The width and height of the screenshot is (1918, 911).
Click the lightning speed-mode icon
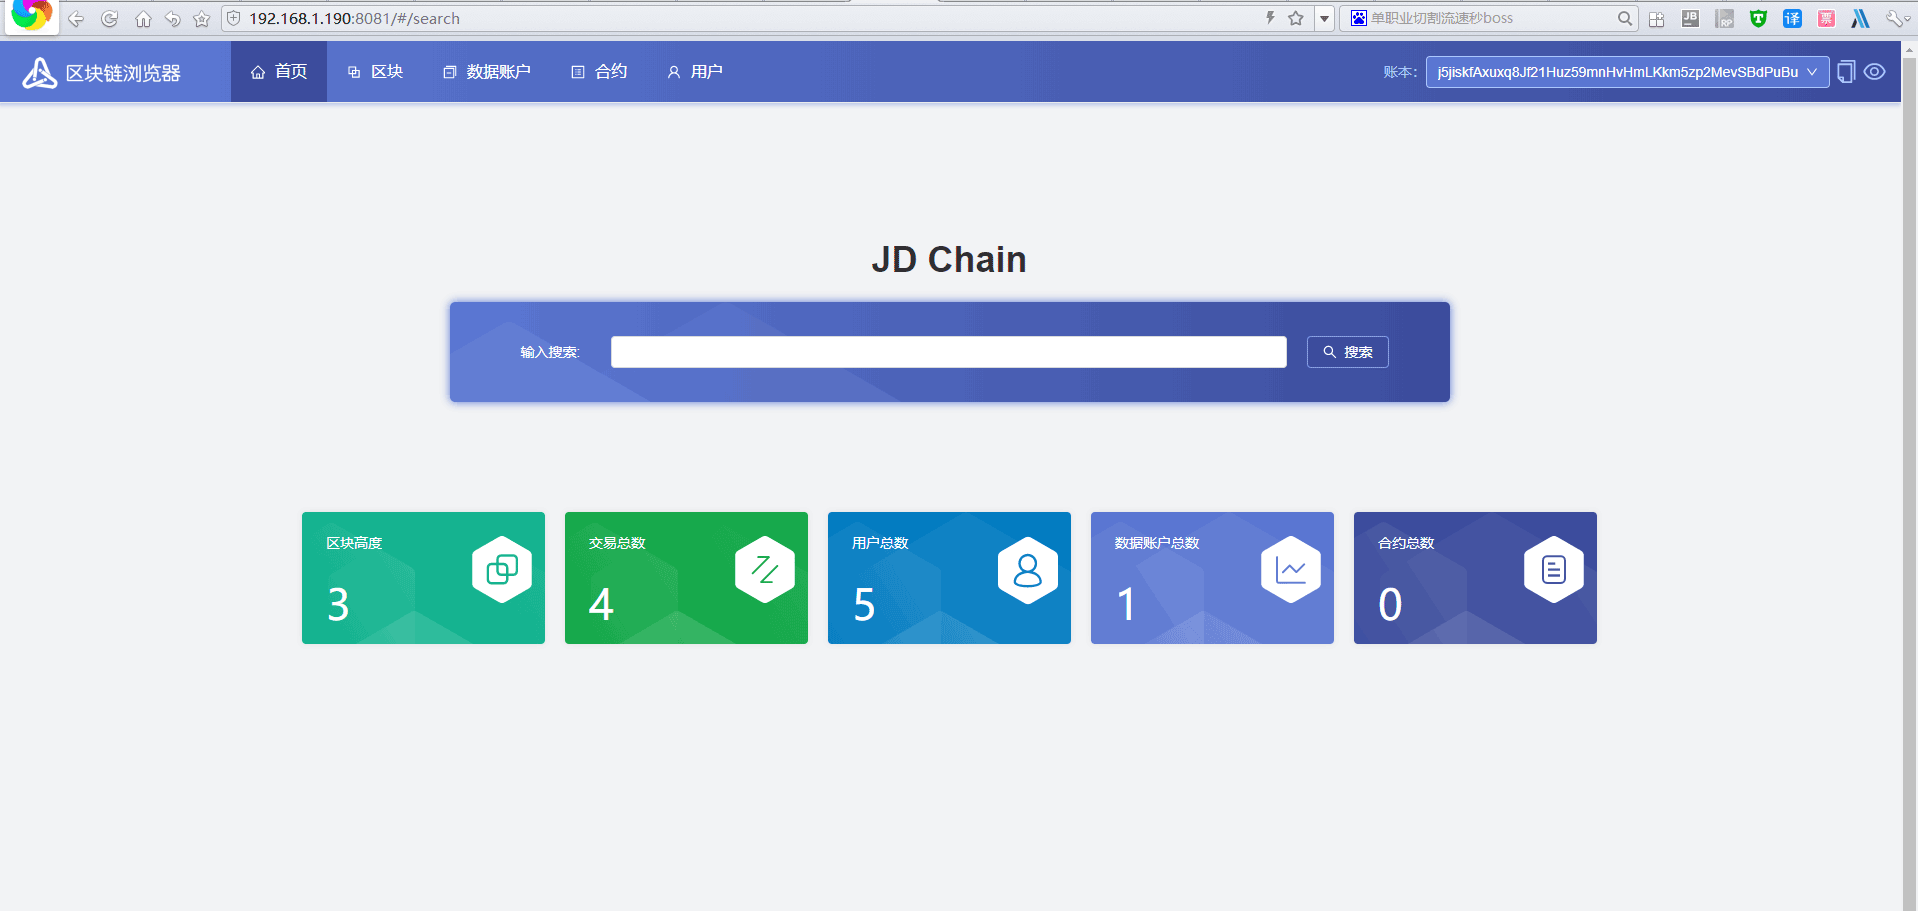coord(1270,18)
